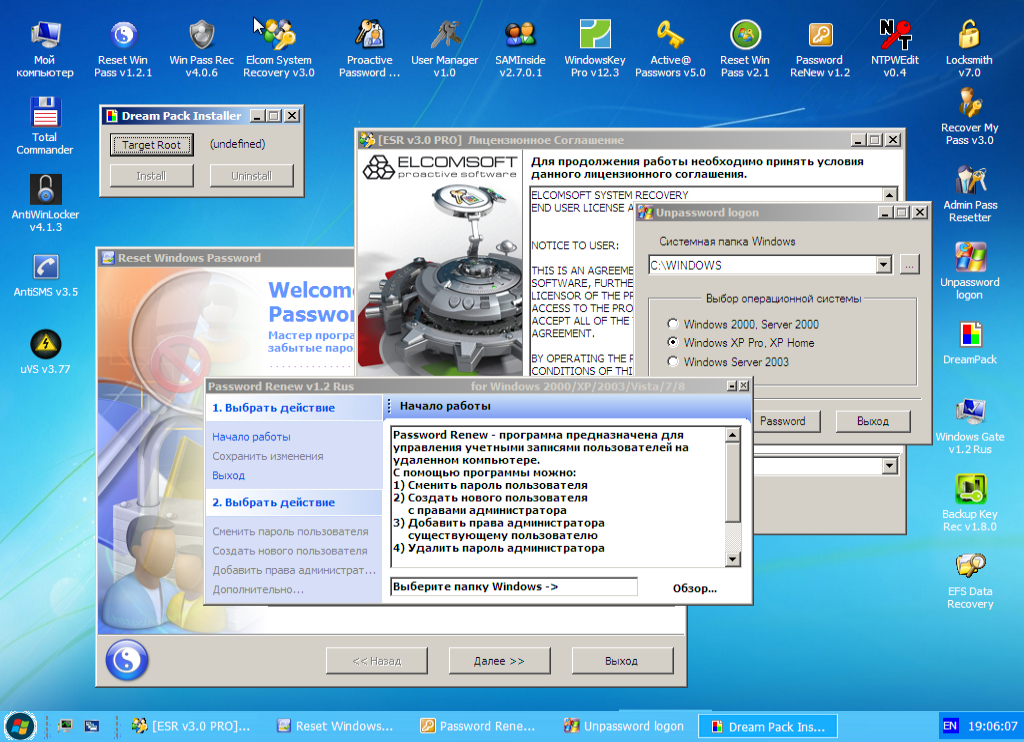Launch Total Commander floppy icon
The width and height of the screenshot is (1024, 742).
tap(44, 126)
